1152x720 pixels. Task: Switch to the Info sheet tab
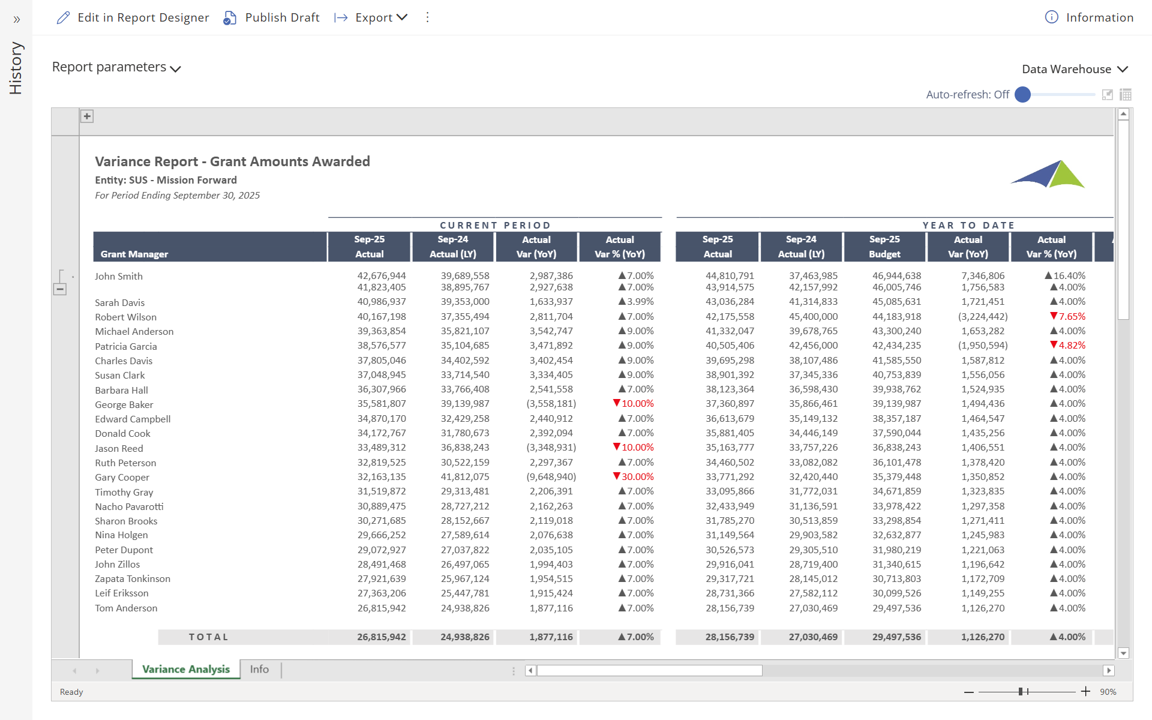tap(259, 669)
